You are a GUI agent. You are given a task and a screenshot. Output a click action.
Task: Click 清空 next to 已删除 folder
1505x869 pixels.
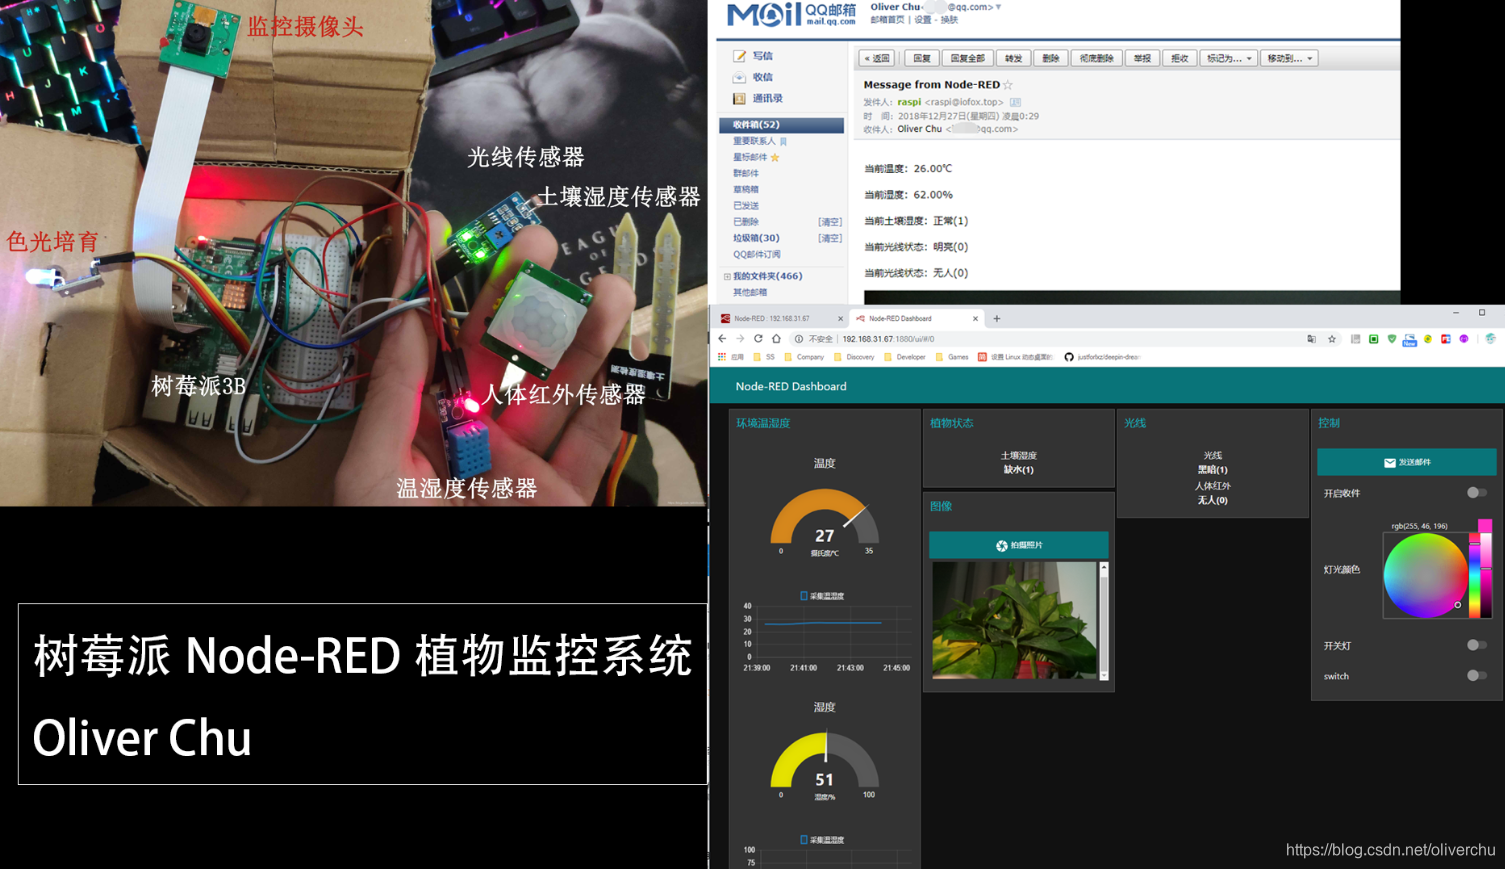pyautogui.click(x=829, y=222)
